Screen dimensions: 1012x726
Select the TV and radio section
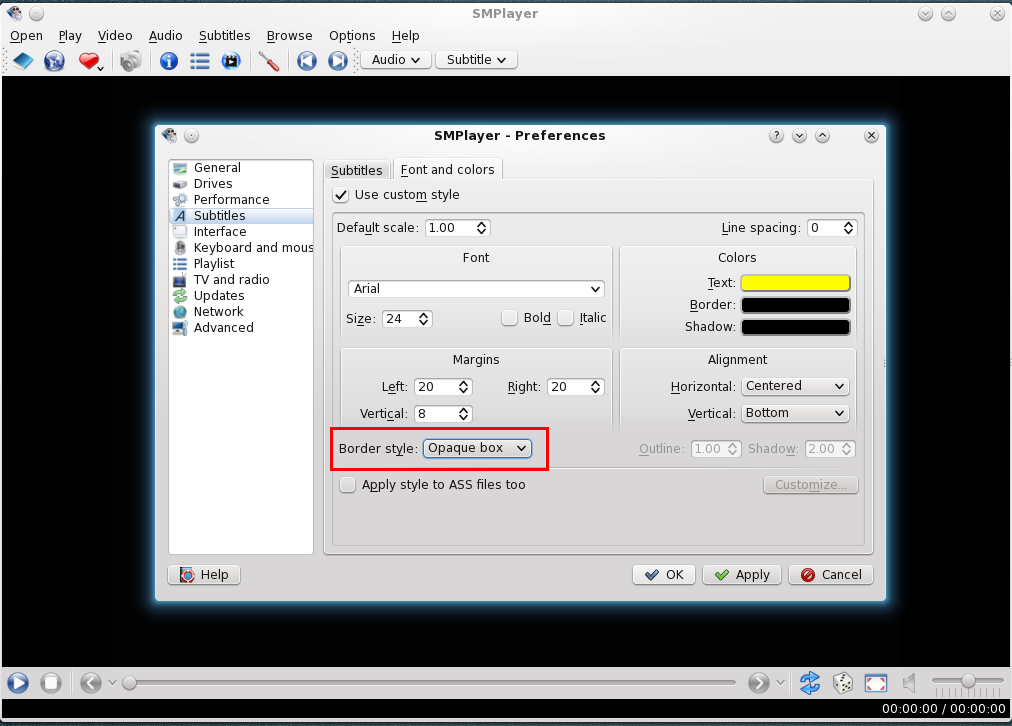click(241, 279)
